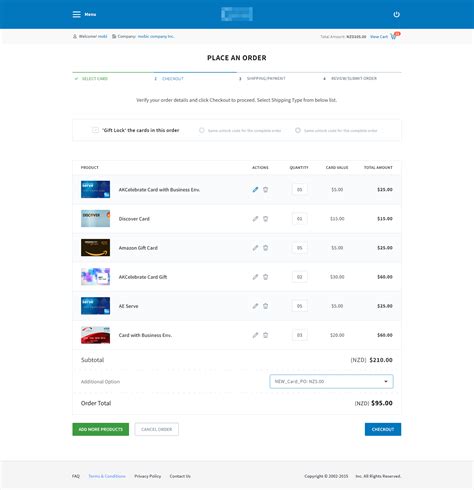
Task: Open the Privacy Policy link
Action: click(148, 476)
